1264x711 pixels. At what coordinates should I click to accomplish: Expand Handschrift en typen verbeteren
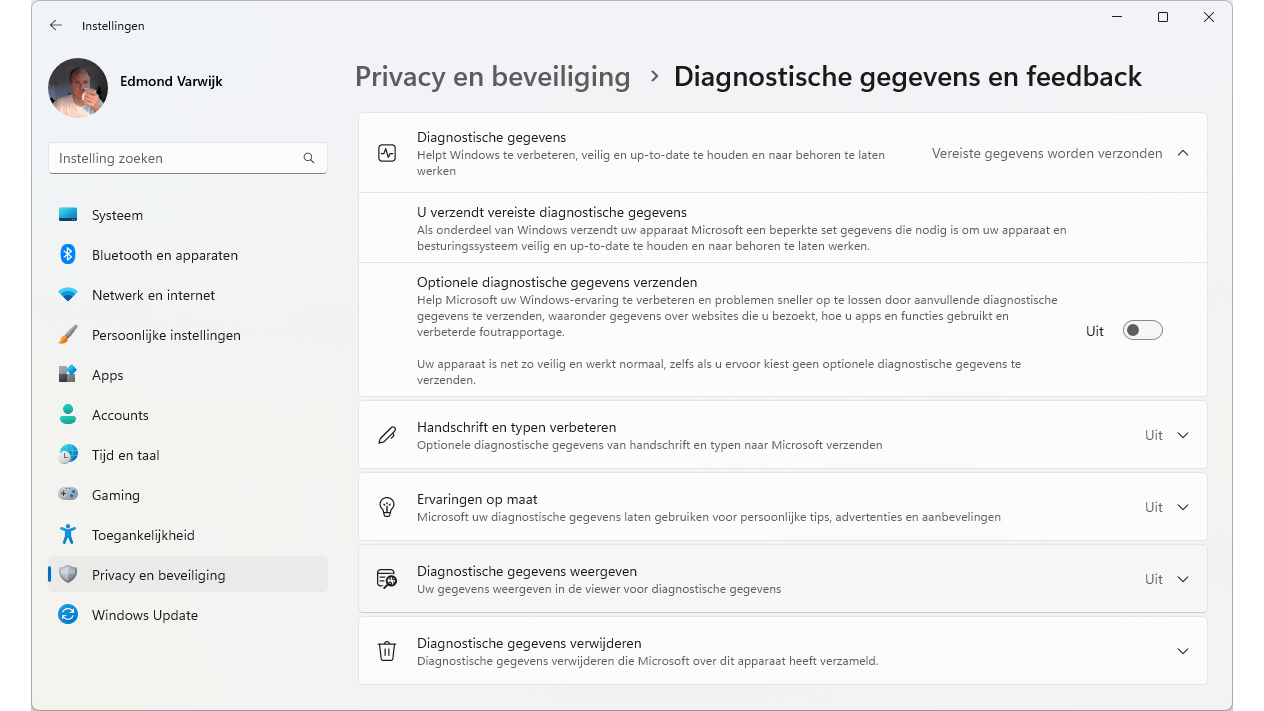click(x=1183, y=435)
